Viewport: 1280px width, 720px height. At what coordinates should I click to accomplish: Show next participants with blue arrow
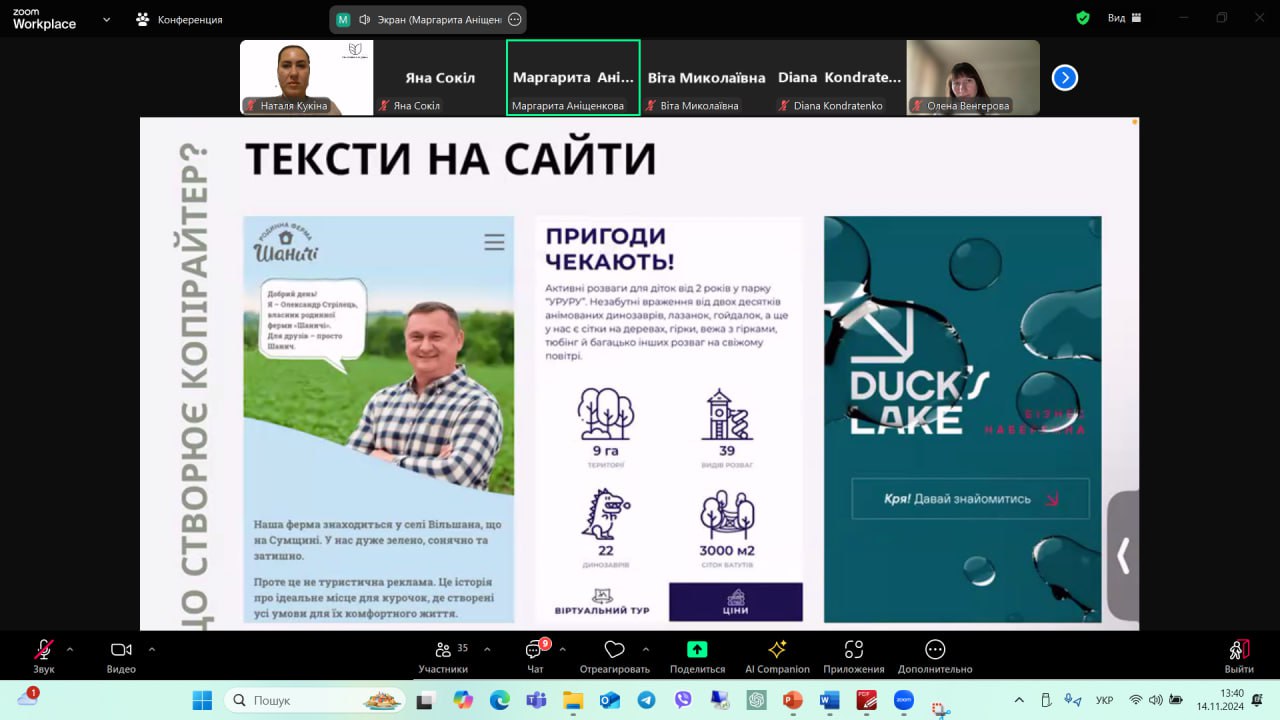[x=1065, y=77]
